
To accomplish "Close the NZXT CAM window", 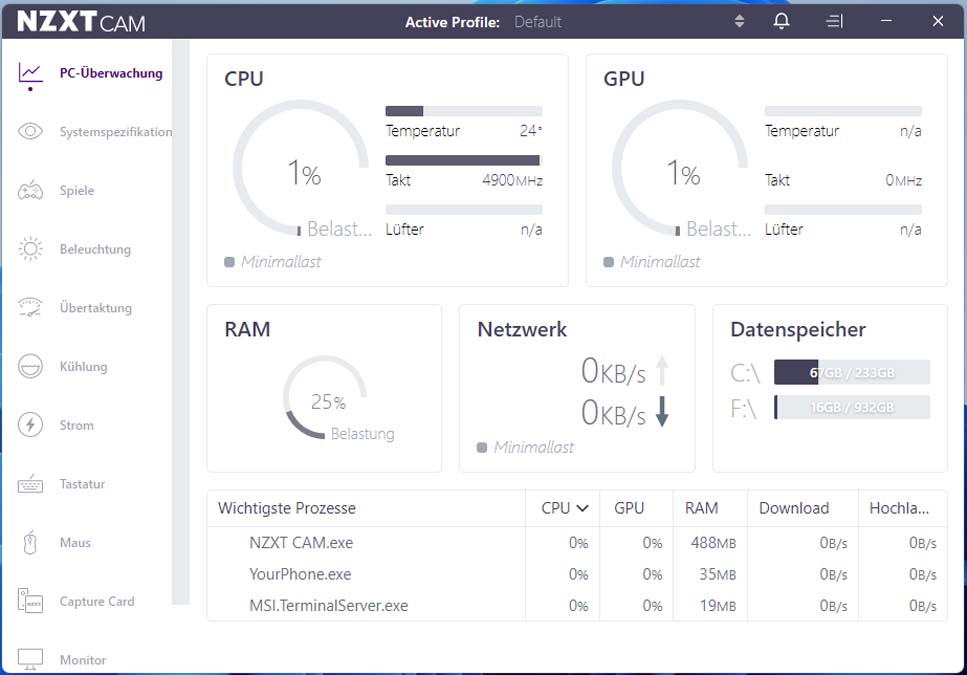I will coord(938,22).
